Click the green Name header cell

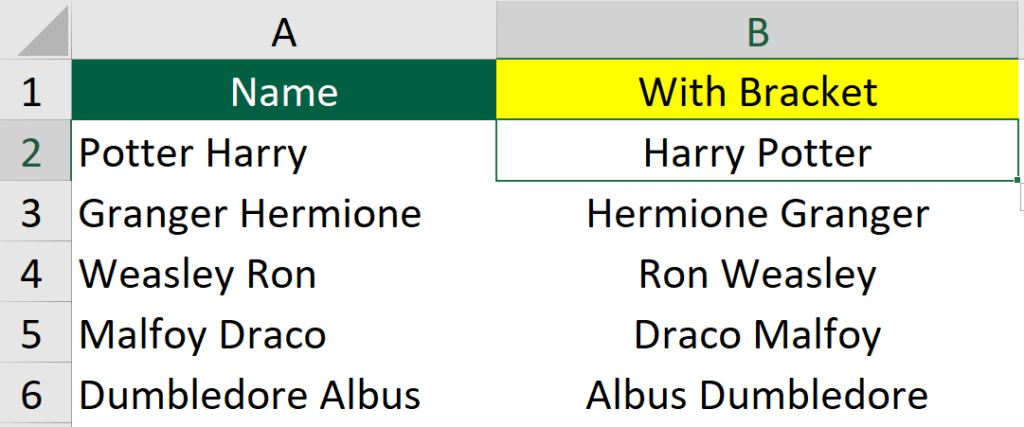283,89
